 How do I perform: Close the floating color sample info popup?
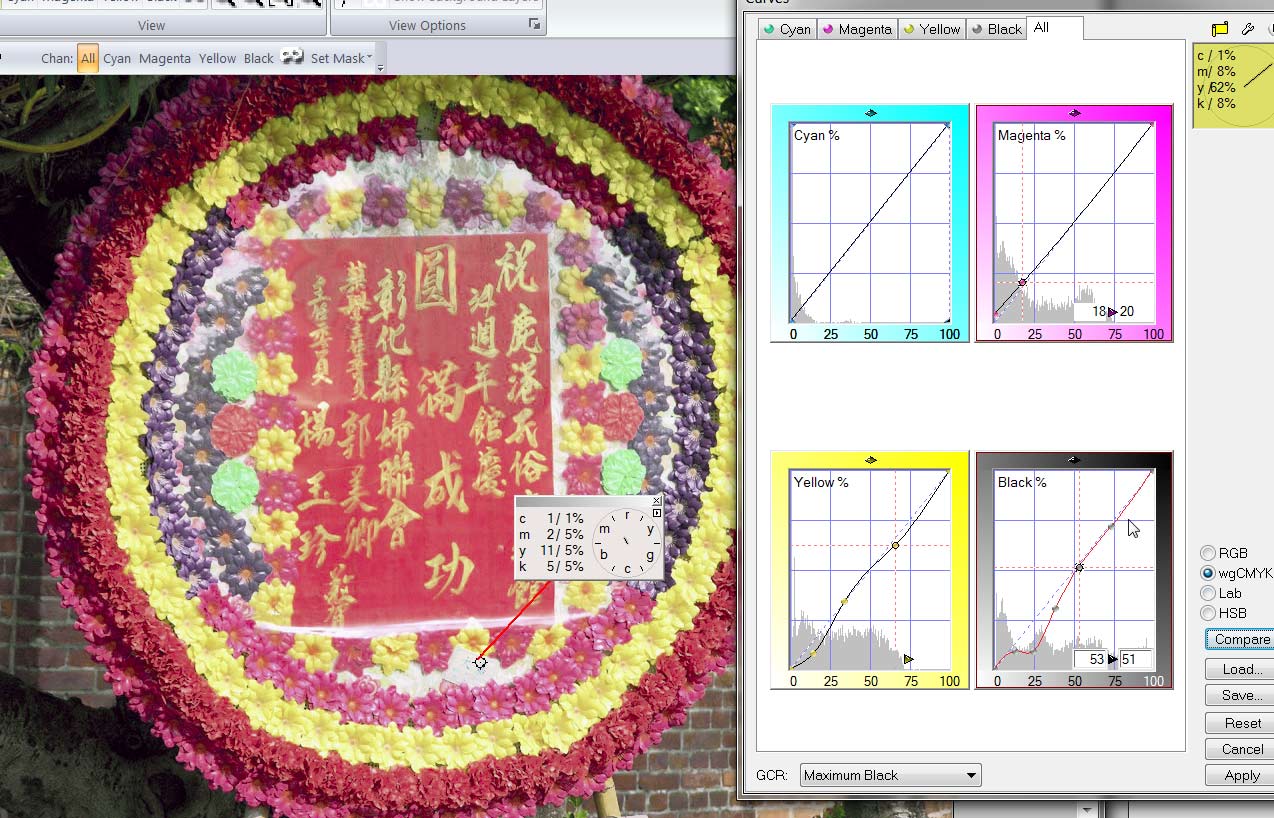pos(657,500)
